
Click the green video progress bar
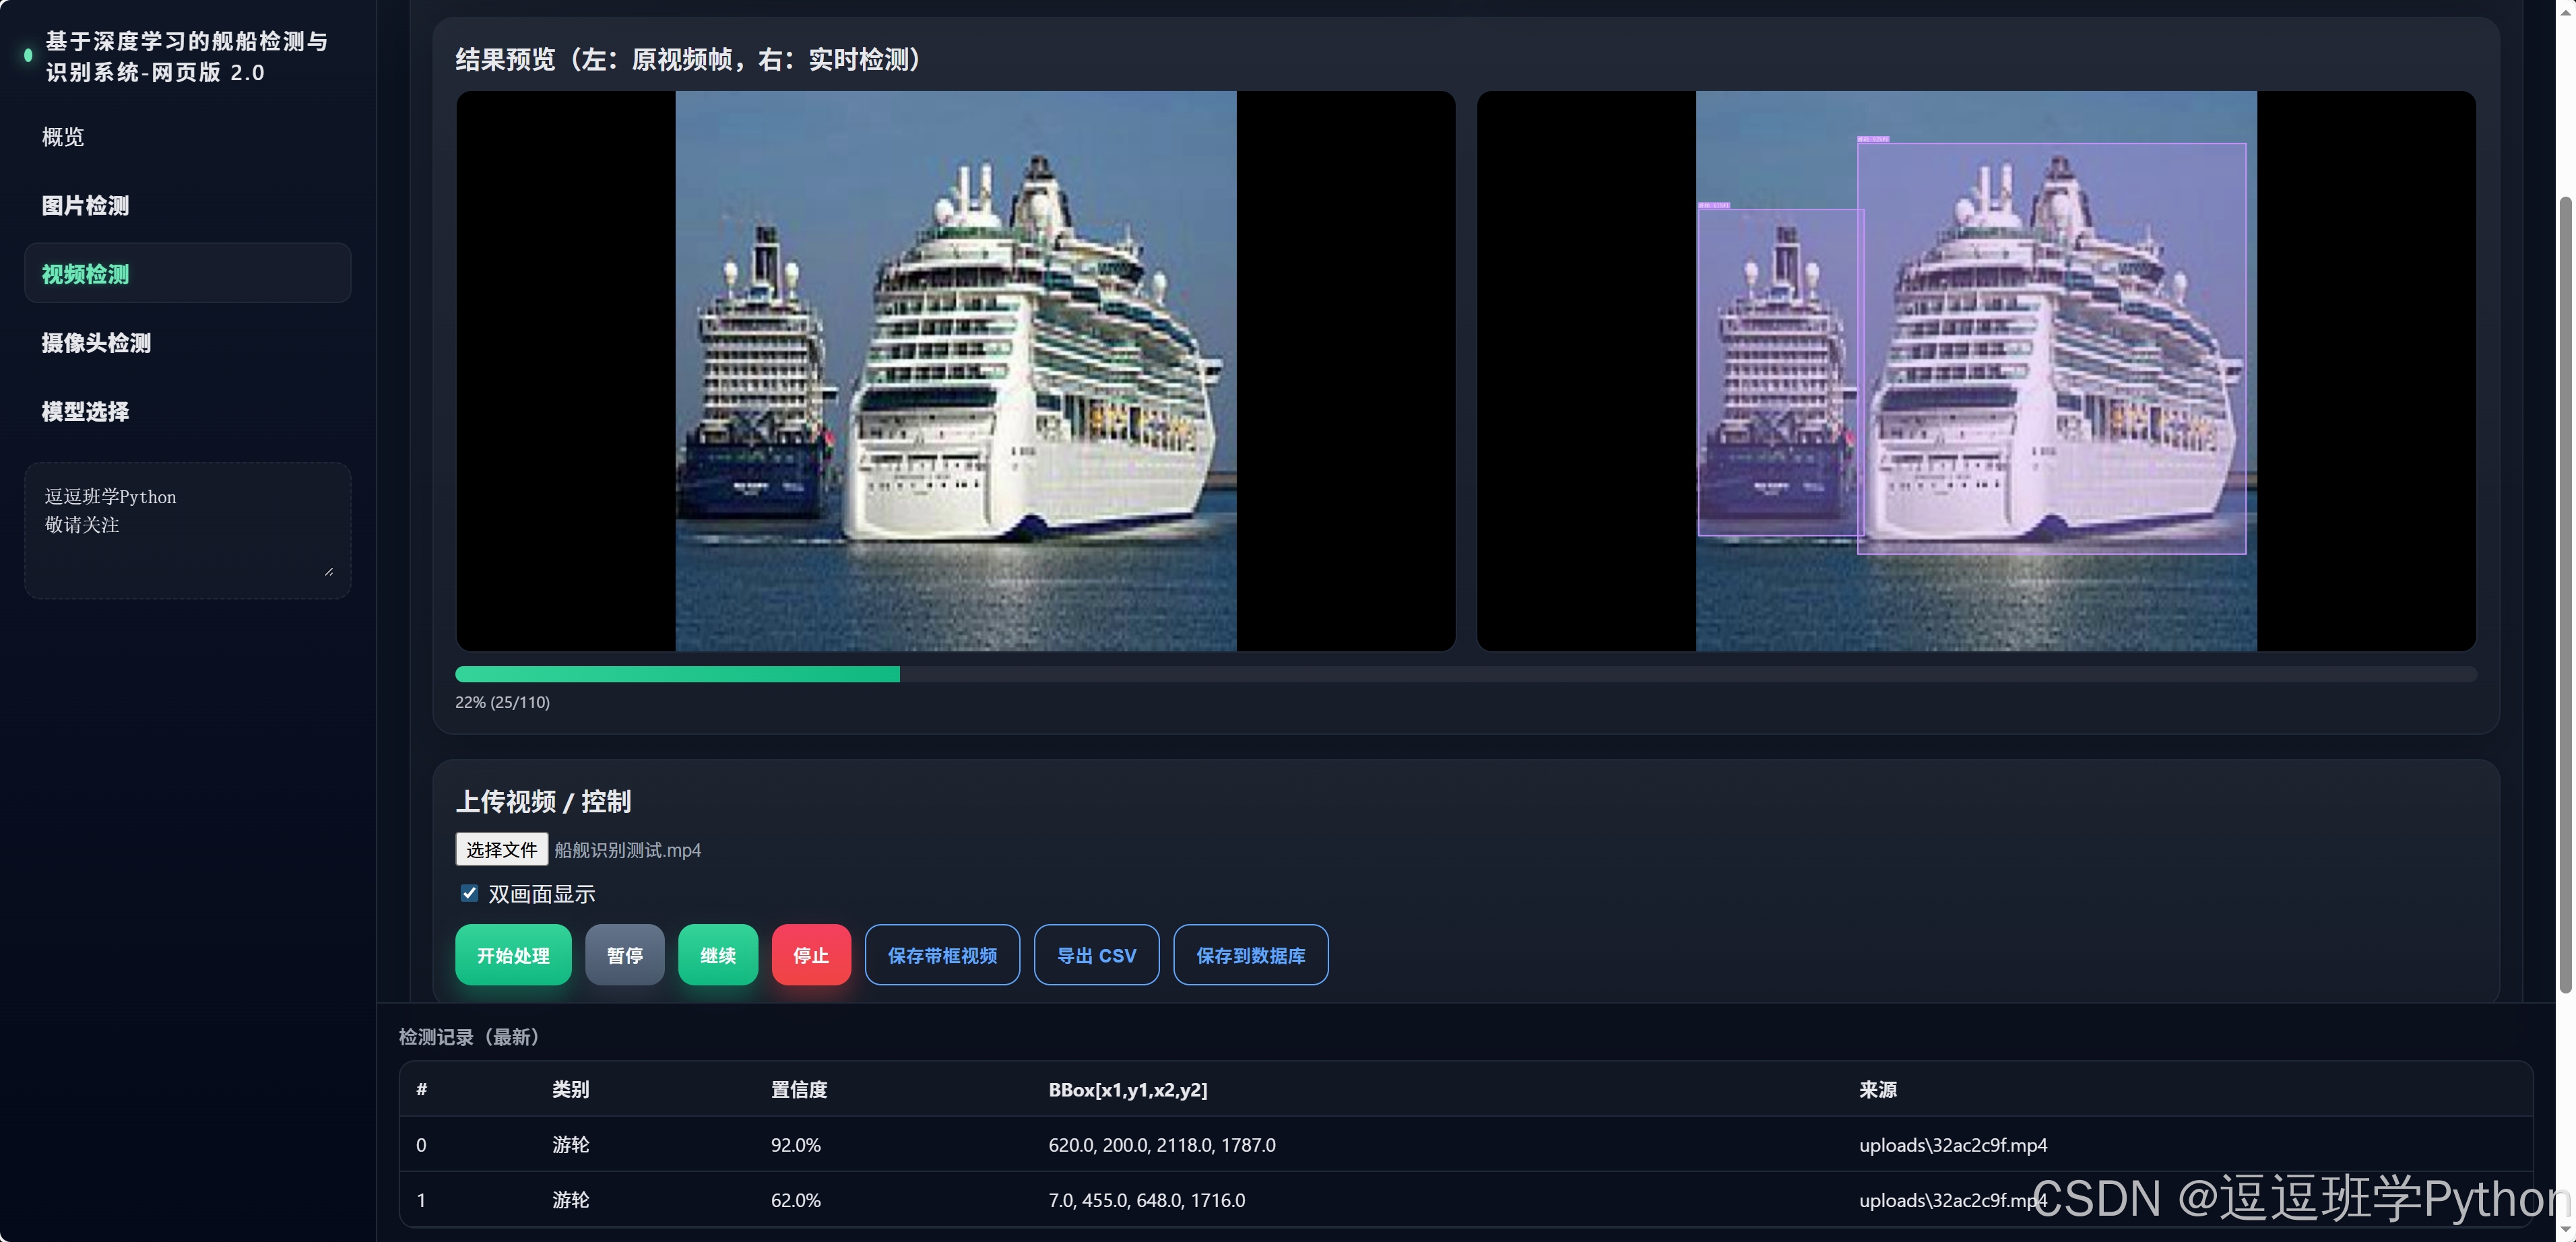point(677,674)
